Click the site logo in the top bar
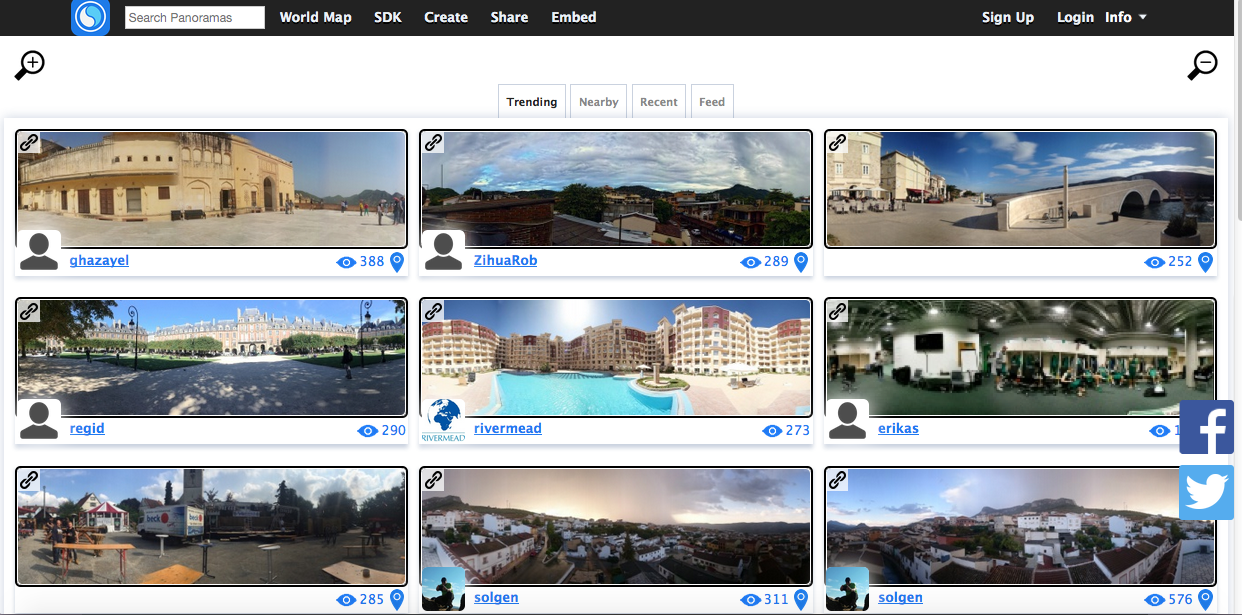 (90, 17)
